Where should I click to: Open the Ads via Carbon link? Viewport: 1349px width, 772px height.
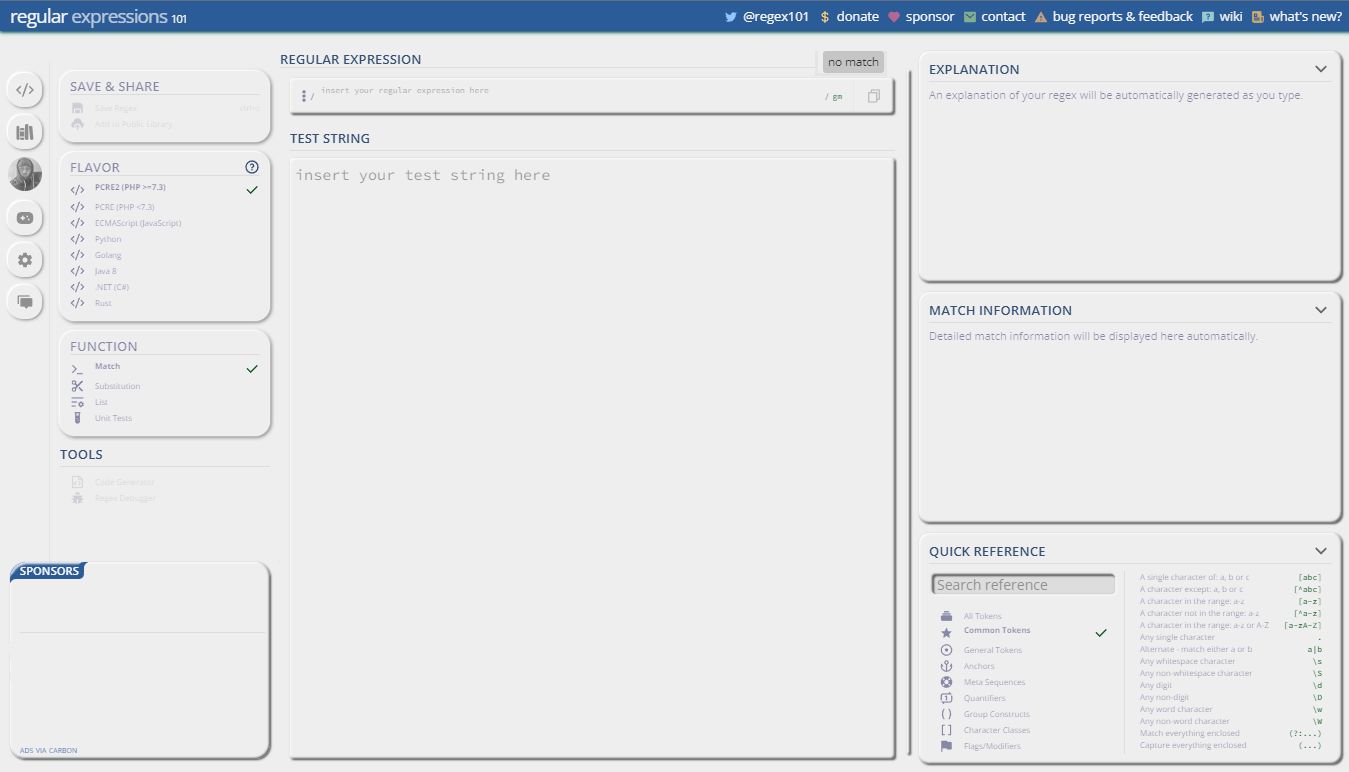coord(48,750)
